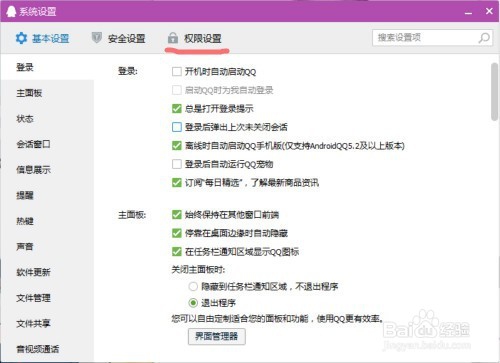Image resolution: width=500 pixels, height=363 pixels.
Task: Open 声音 settings in sidebar
Action: (47, 247)
